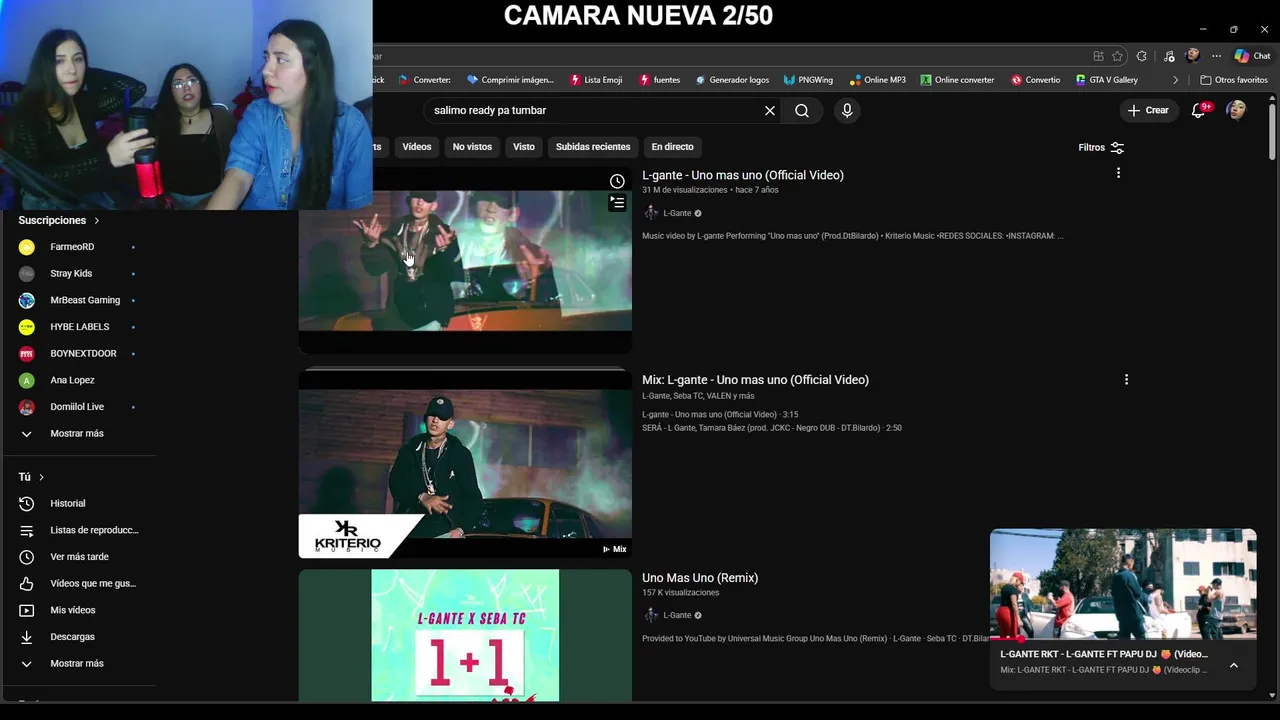Play the Kriterio Music mix thumbnail
This screenshot has width=1280, height=720.
(x=465, y=465)
